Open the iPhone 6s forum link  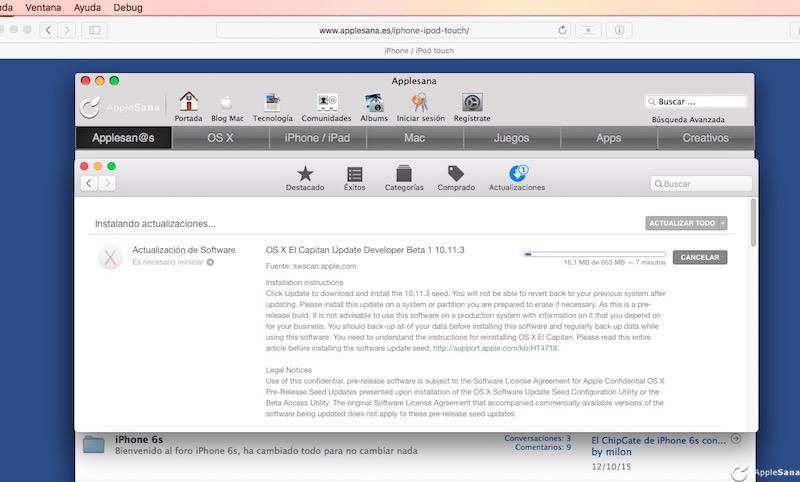[139, 439]
